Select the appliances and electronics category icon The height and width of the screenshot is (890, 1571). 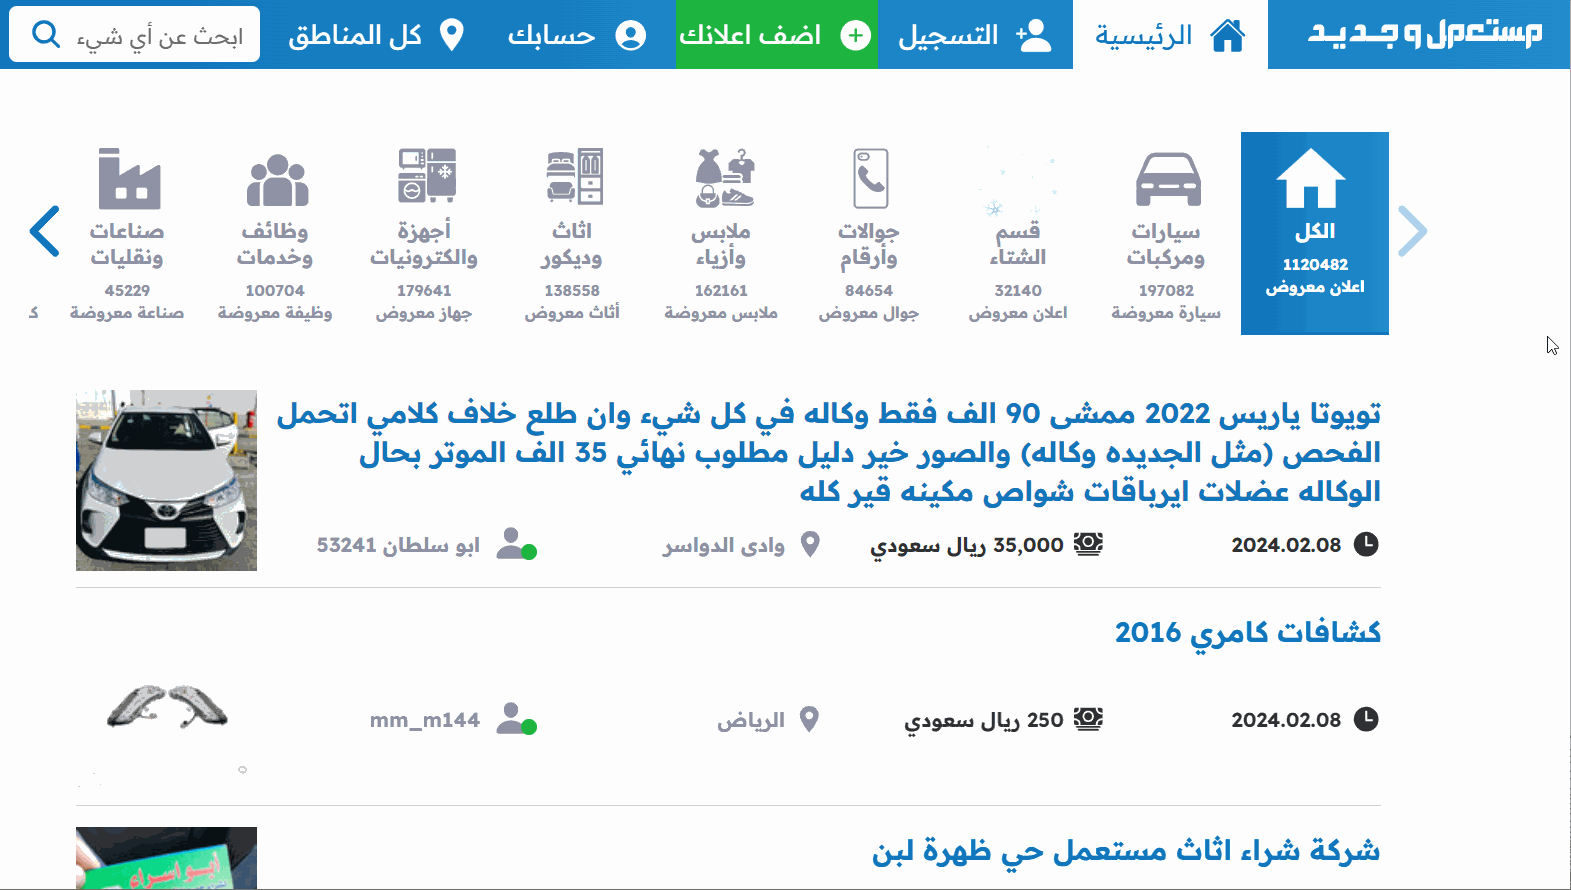(x=426, y=178)
